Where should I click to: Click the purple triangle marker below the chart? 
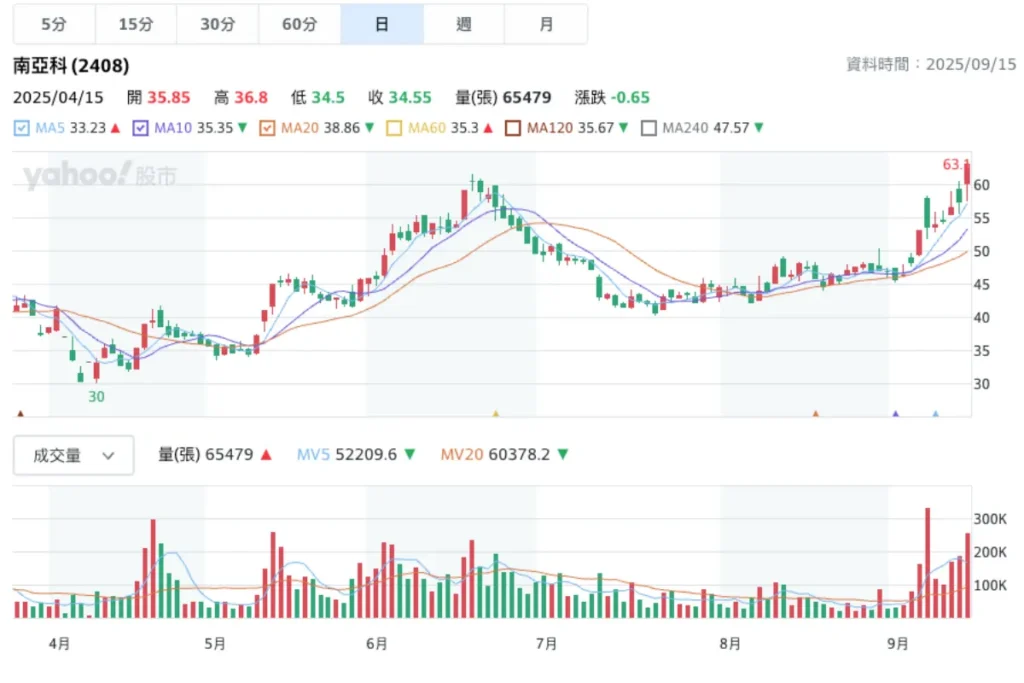[x=895, y=413]
